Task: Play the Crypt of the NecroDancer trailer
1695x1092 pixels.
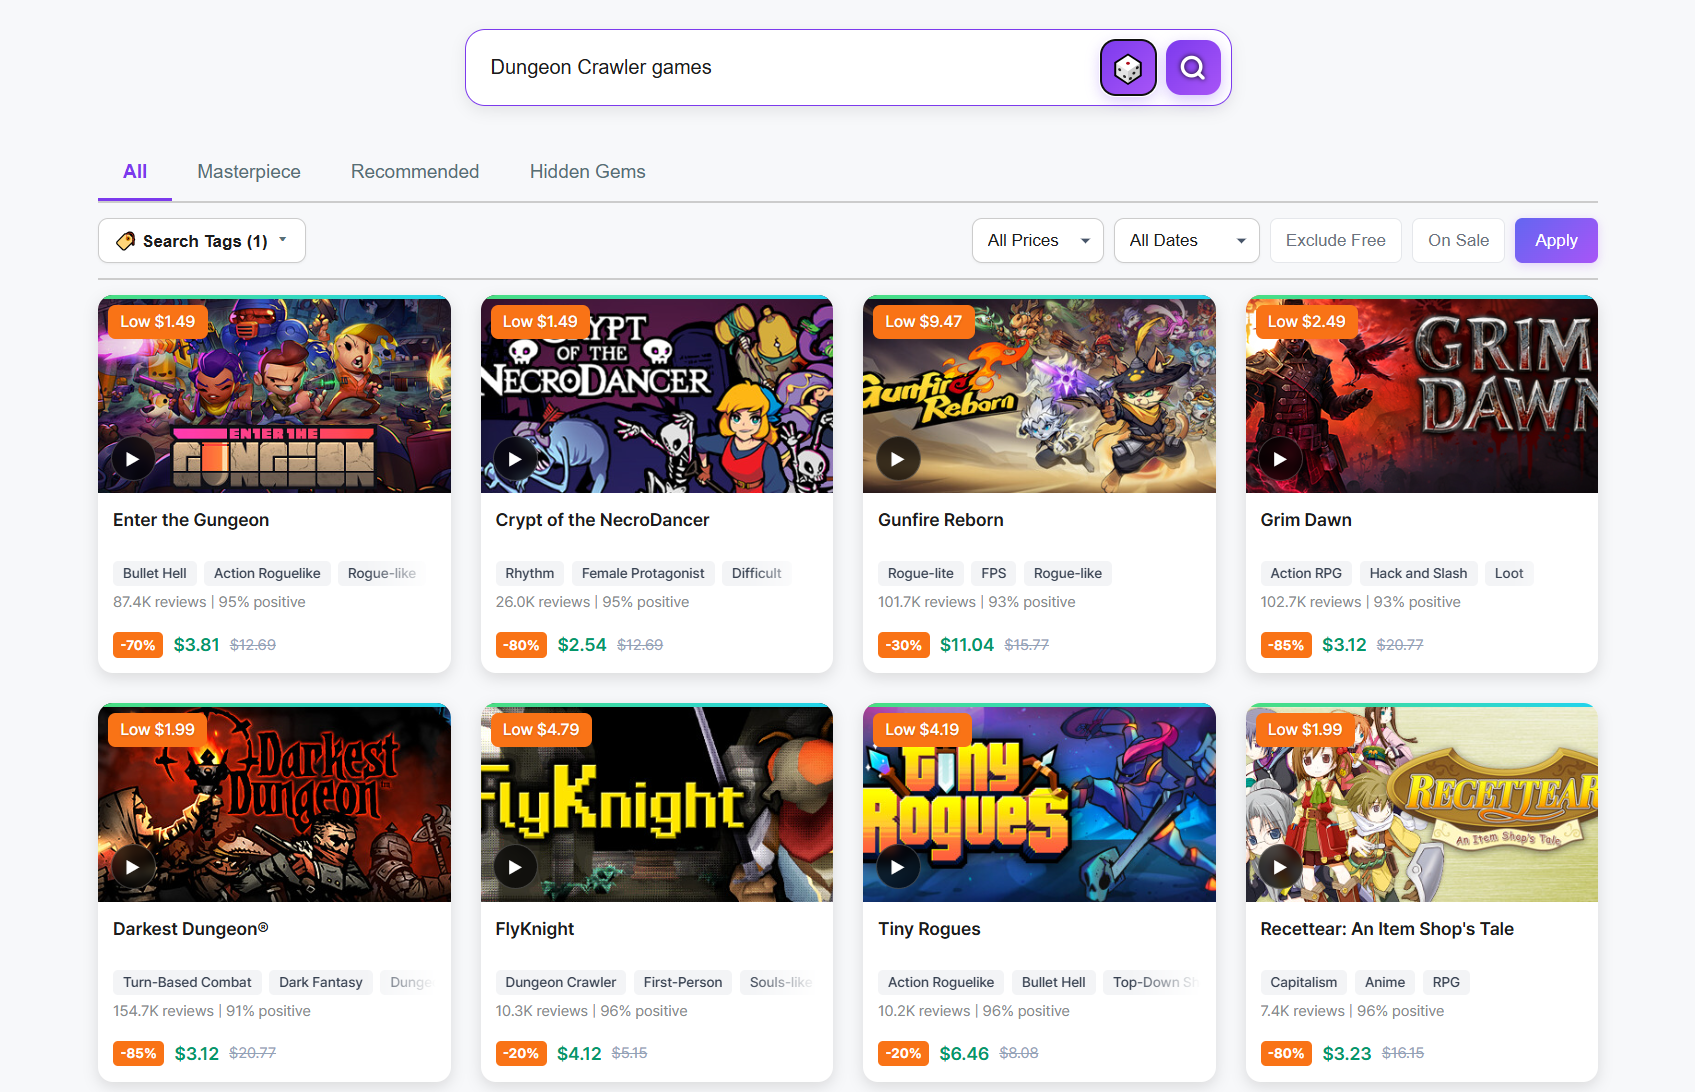Action: [x=515, y=458]
